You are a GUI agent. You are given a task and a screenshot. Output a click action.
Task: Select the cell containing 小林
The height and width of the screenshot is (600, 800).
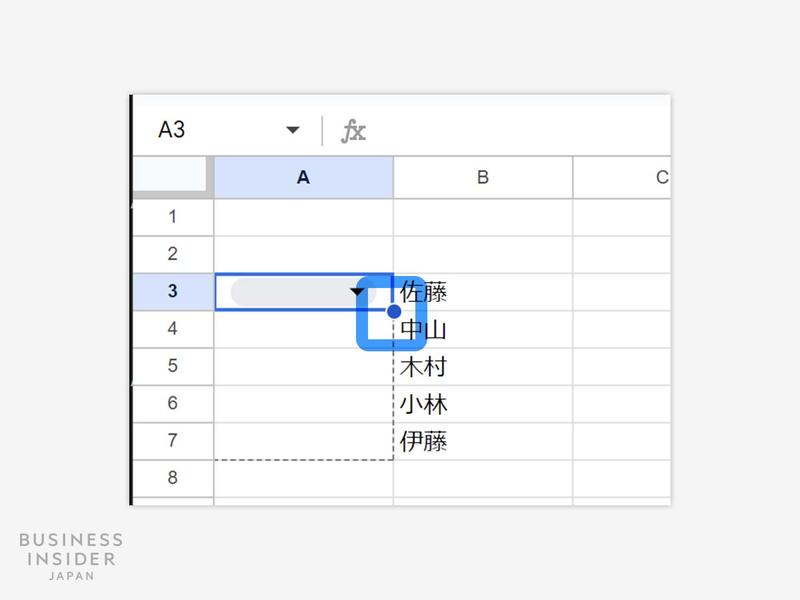tap(483, 404)
